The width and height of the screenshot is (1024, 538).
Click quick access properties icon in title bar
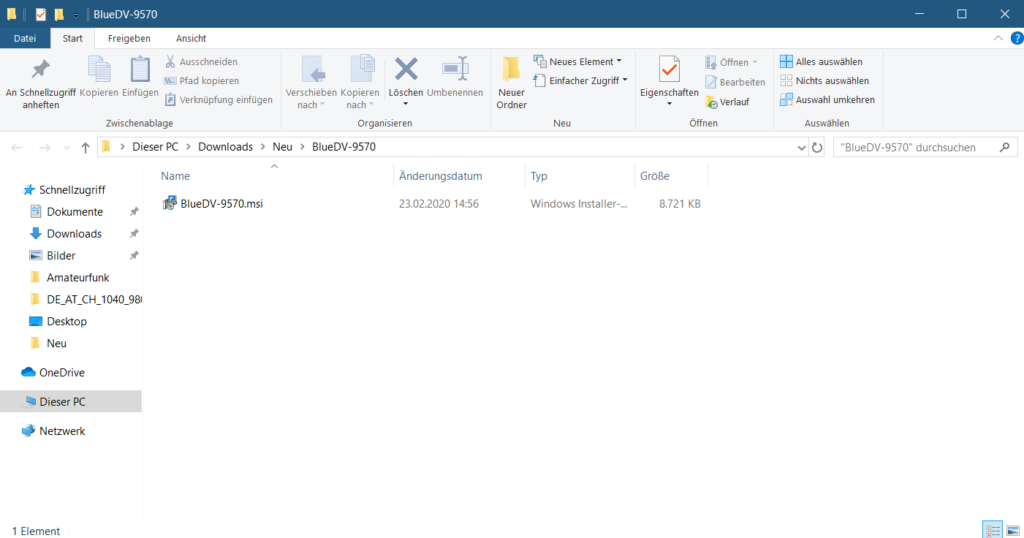(40, 14)
